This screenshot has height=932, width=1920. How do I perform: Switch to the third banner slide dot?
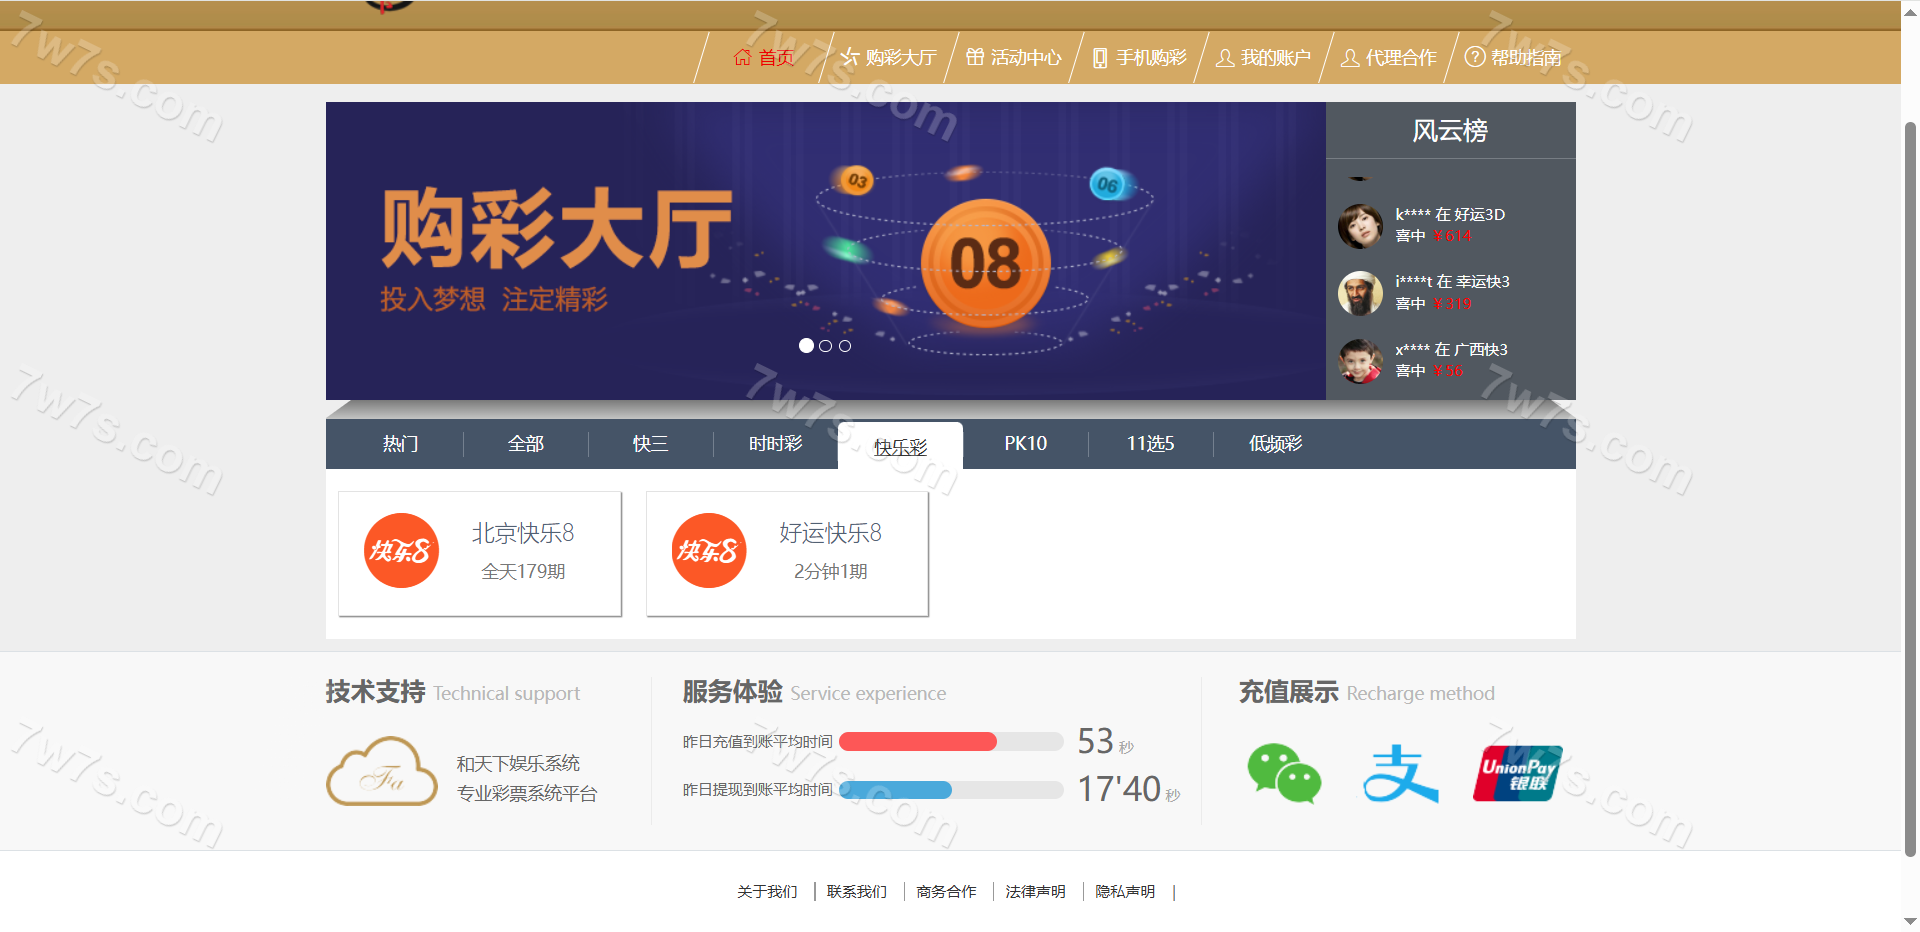pos(845,346)
